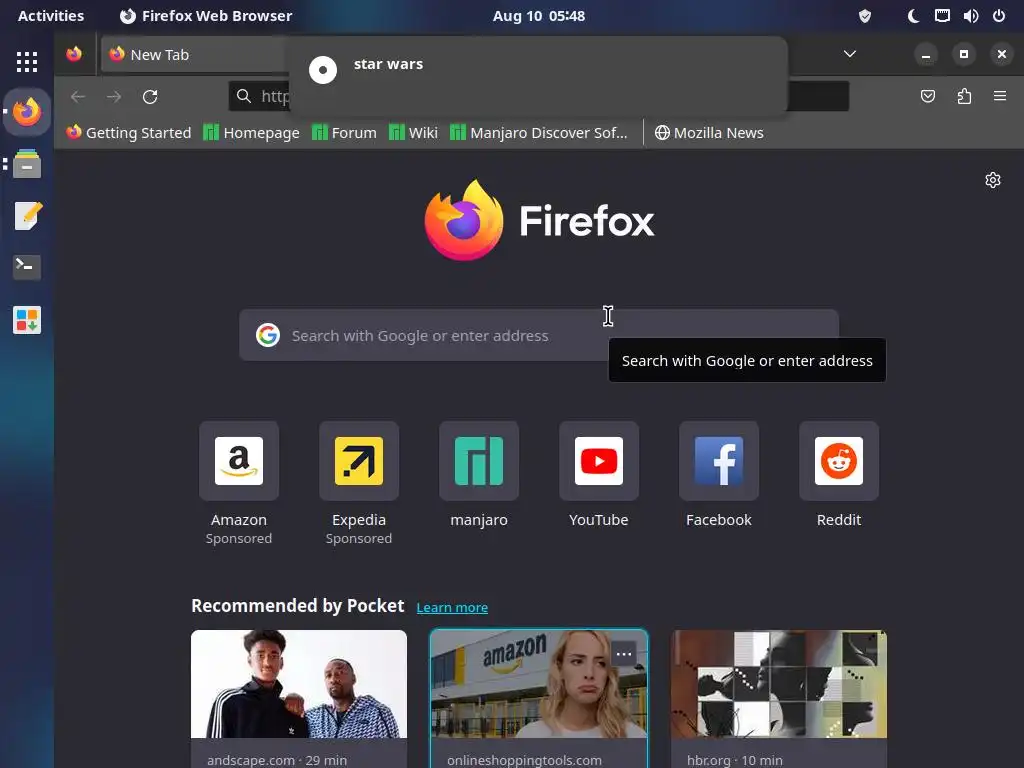Image resolution: width=1024 pixels, height=768 pixels.
Task: Select the New Tab tab
Action: (195, 54)
